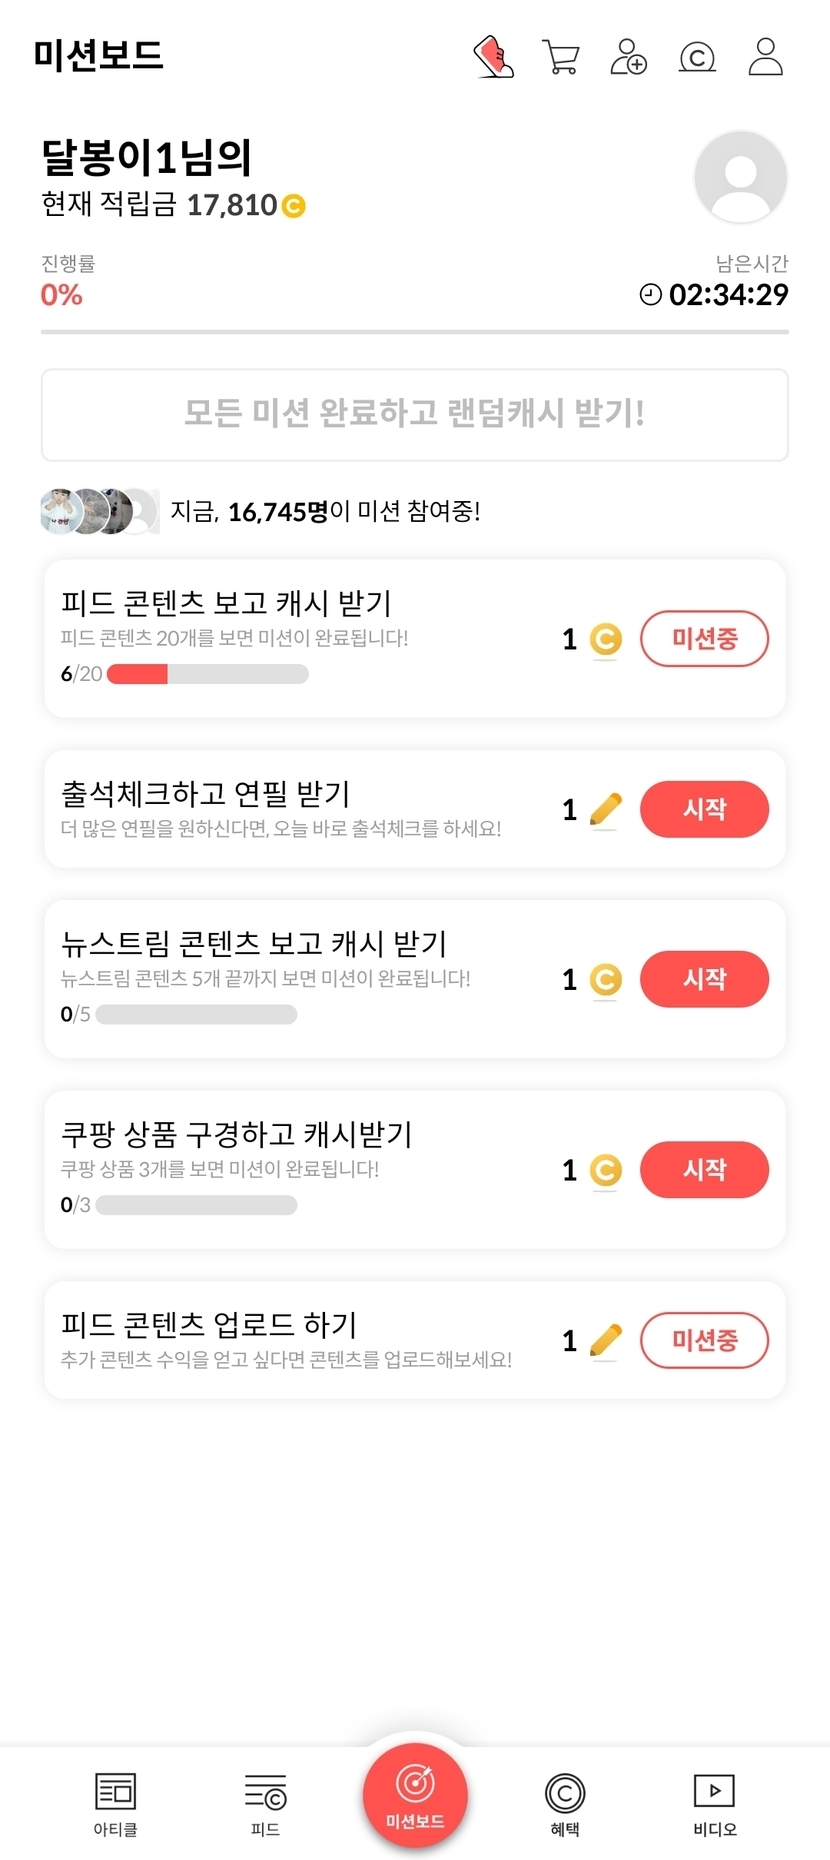Screen dimensions: 830x1860
Task: Tap the add friend icon
Action: [x=629, y=57]
